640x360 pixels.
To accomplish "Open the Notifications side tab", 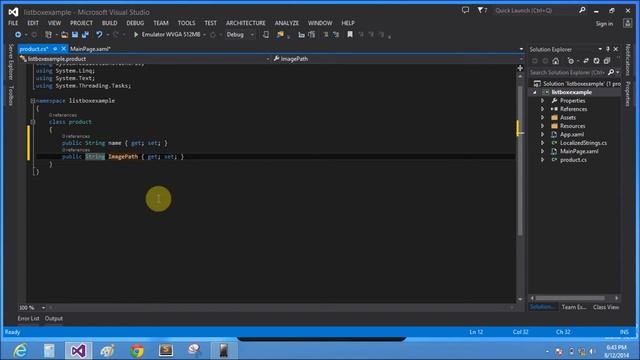I will (x=628, y=60).
